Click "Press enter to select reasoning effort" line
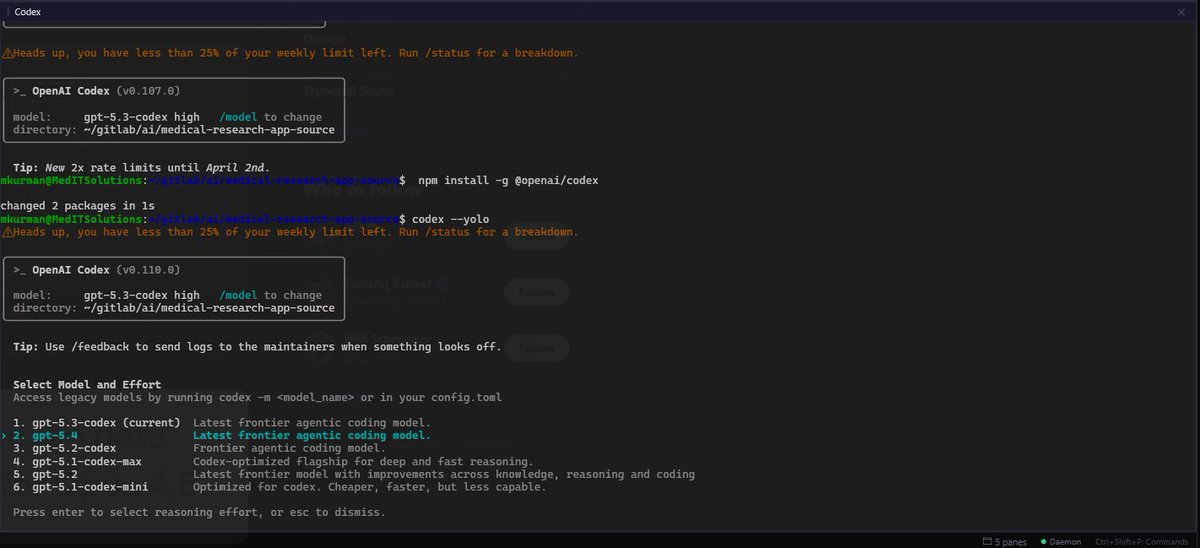The height and width of the screenshot is (548, 1200). (199, 513)
